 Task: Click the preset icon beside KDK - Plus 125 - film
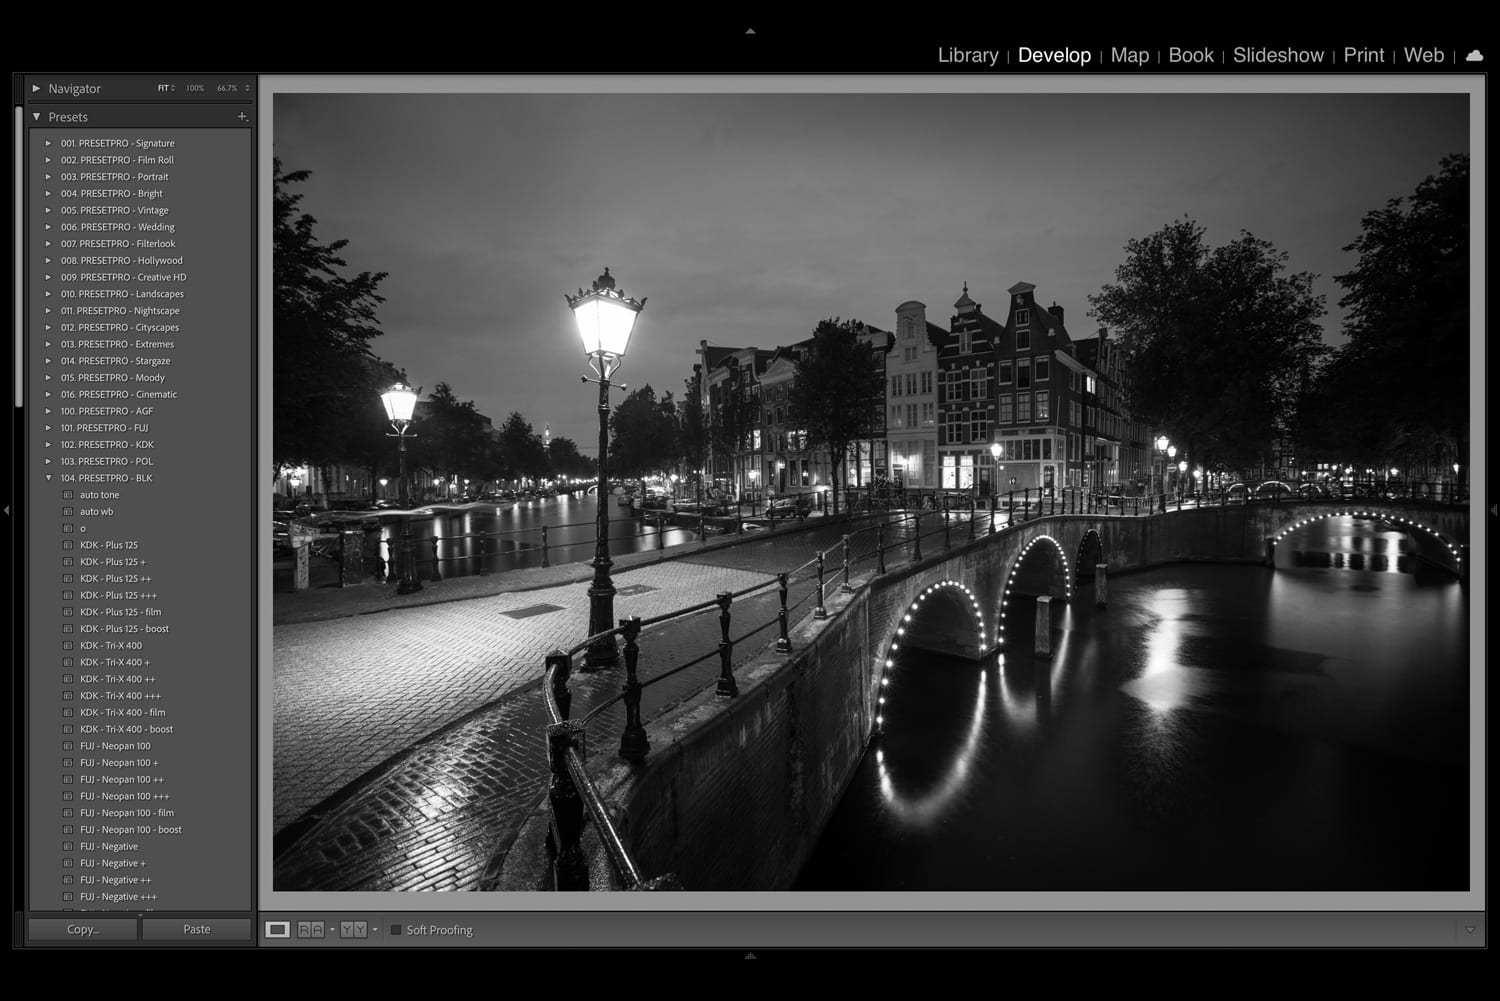coord(68,613)
